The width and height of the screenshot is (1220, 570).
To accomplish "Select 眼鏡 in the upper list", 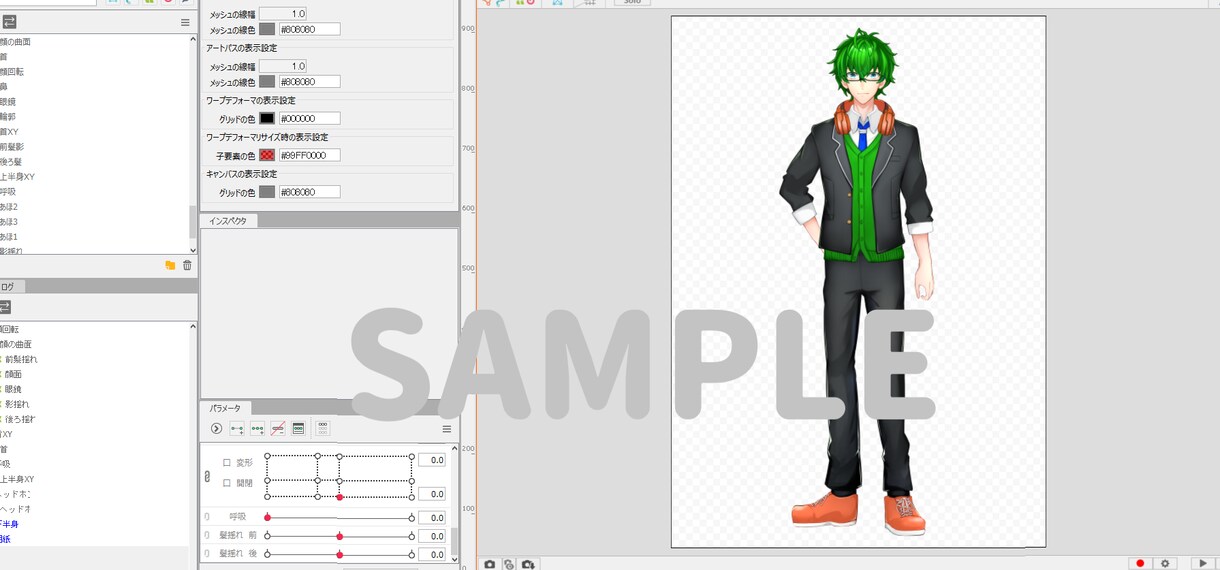I will pyautogui.click(x=8, y=102).
